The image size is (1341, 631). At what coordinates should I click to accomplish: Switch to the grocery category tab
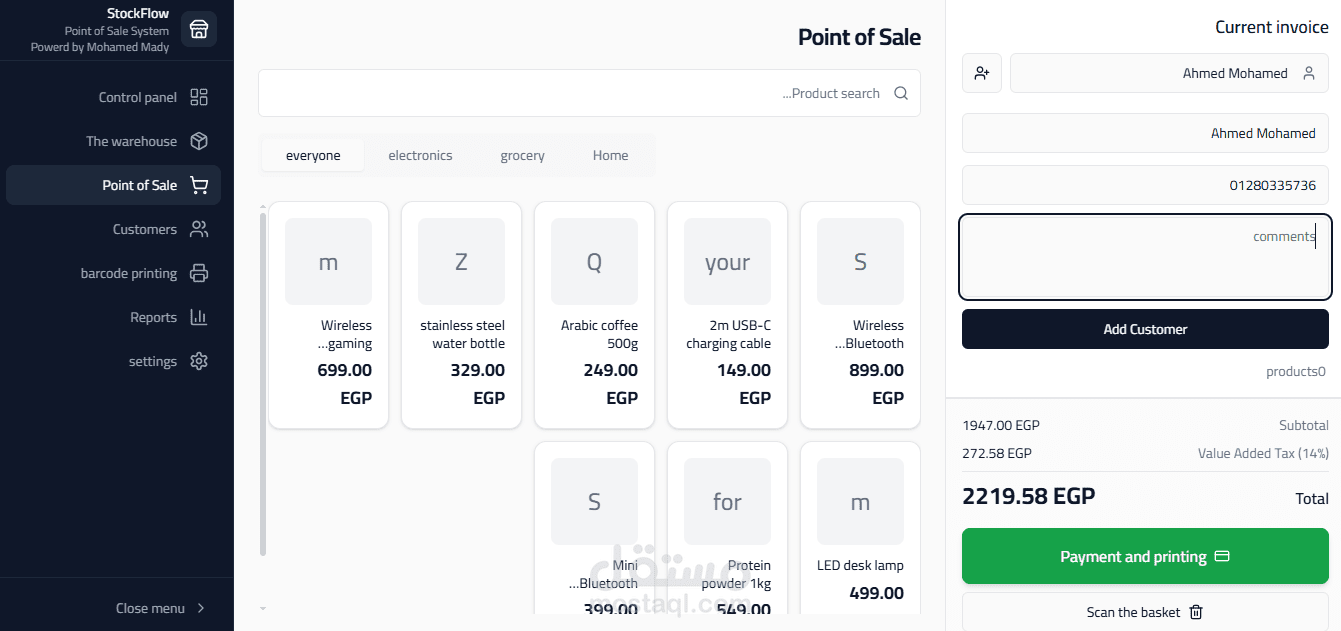522,155
